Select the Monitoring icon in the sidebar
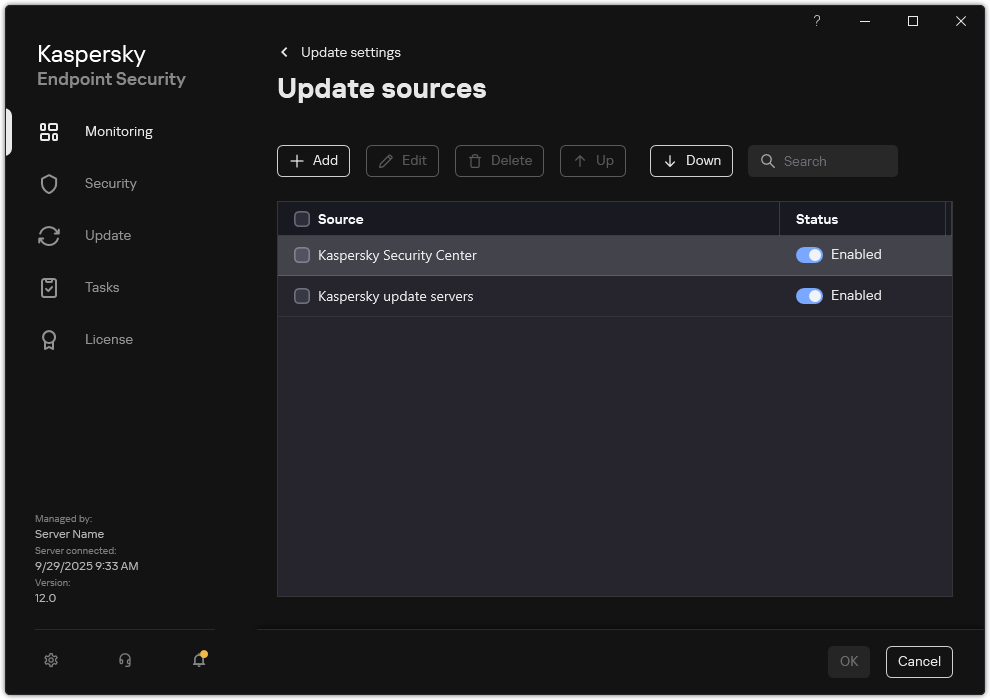This screenshot has height=700, width=990. (48, 131)
